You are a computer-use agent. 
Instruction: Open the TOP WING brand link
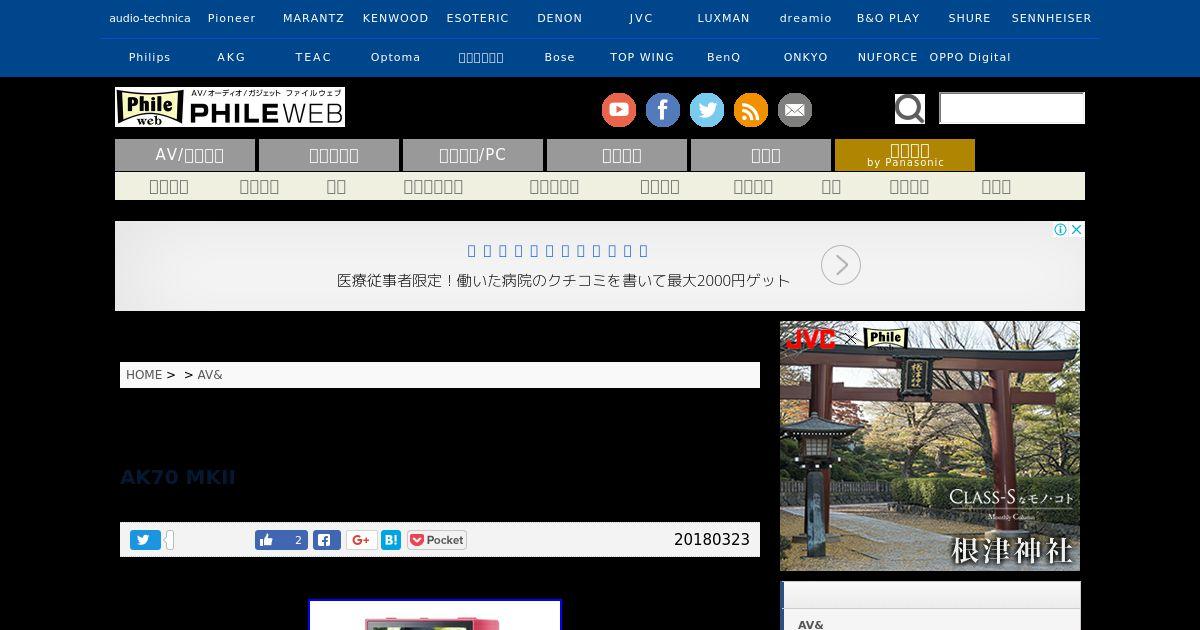click(x=642, y=57)
